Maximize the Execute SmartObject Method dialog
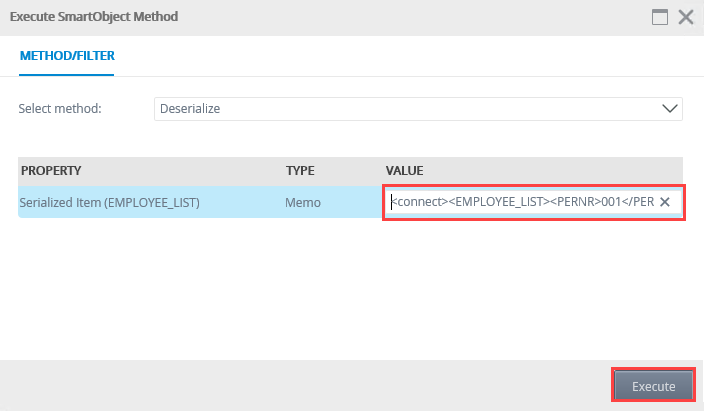 [660, 18]
